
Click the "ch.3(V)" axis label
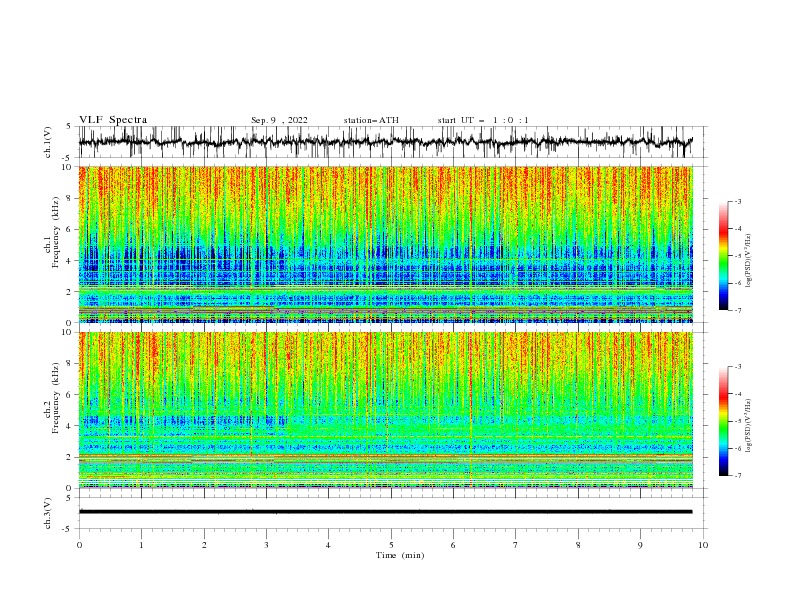point(48,513)
